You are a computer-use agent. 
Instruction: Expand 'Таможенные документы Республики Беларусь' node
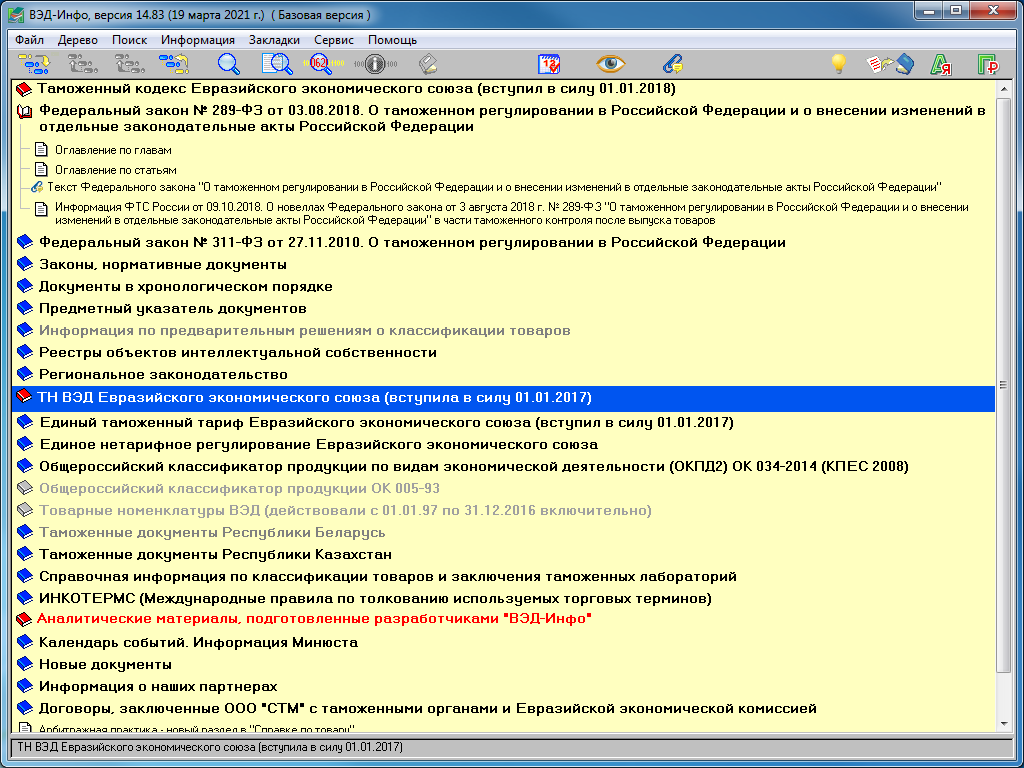tap(25, 533)
